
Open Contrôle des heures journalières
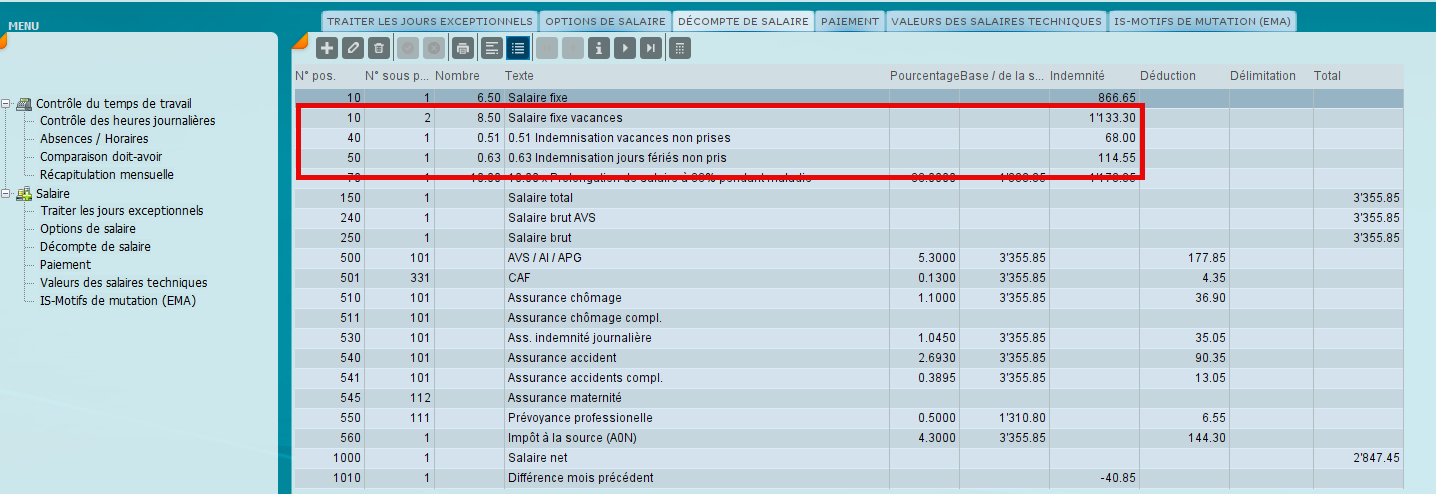click(127, 121)
